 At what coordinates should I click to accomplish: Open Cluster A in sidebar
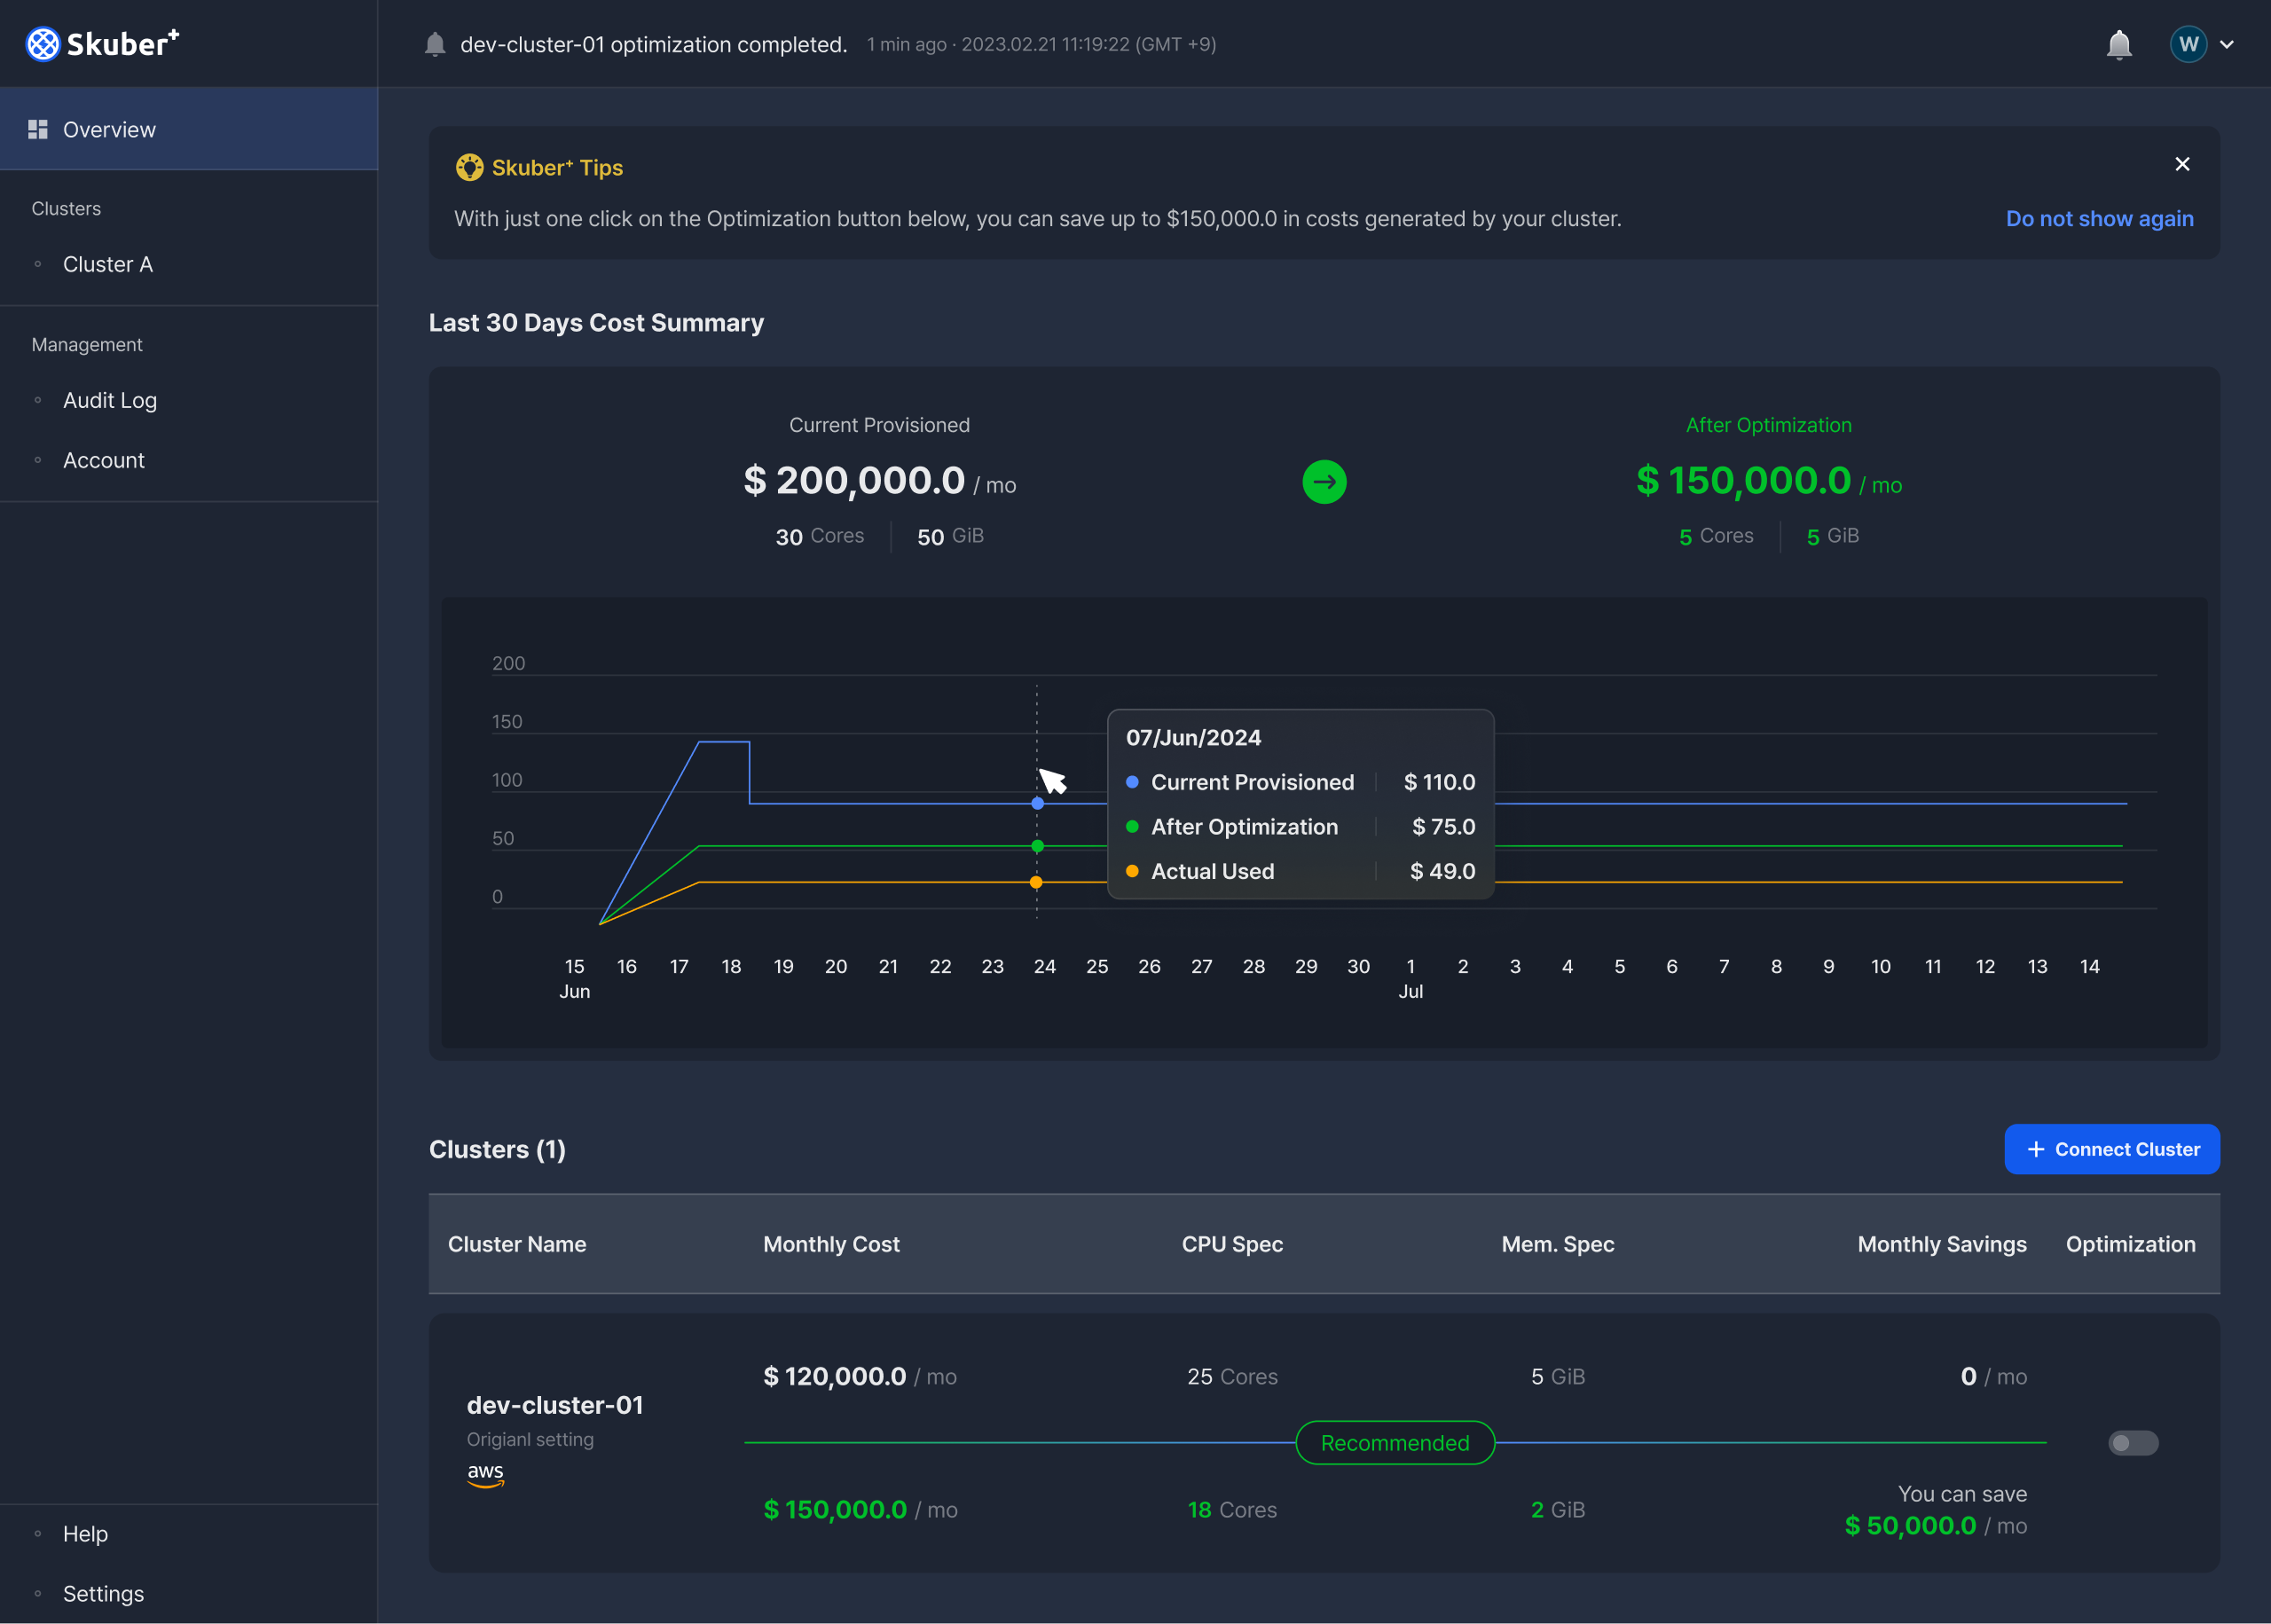108,264
